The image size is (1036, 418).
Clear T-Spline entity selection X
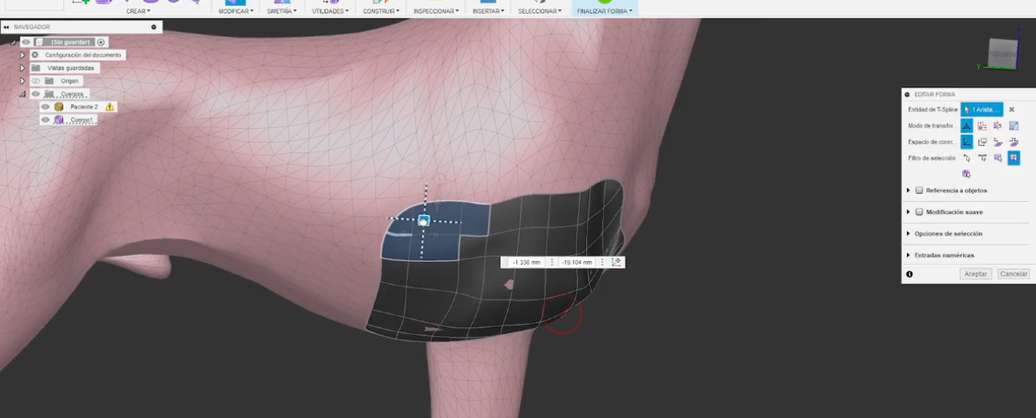point(1012,110)
